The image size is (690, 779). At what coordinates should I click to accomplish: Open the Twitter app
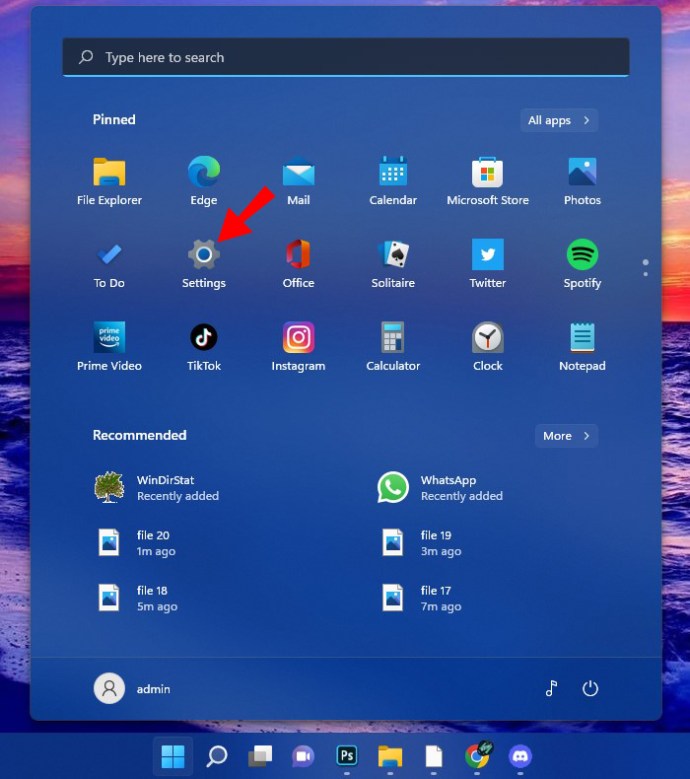(x=487, y=264)
